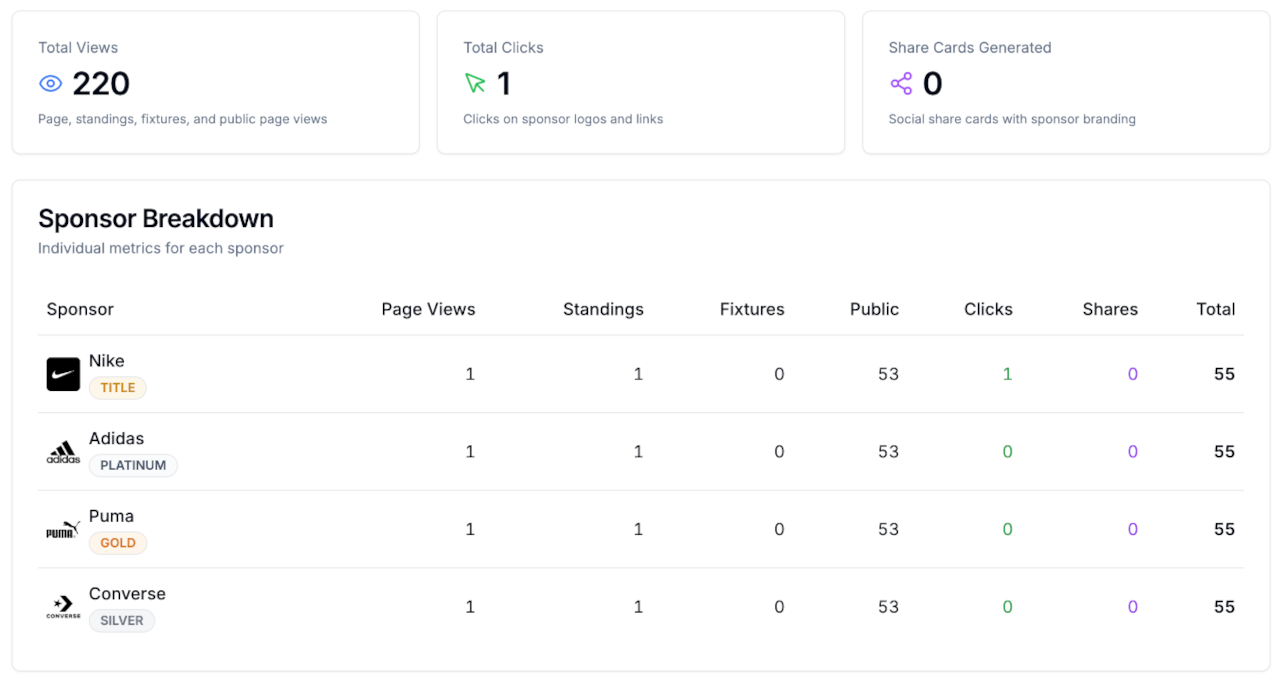
Task: Select the Clicks column header
Action: pos(988,309)
